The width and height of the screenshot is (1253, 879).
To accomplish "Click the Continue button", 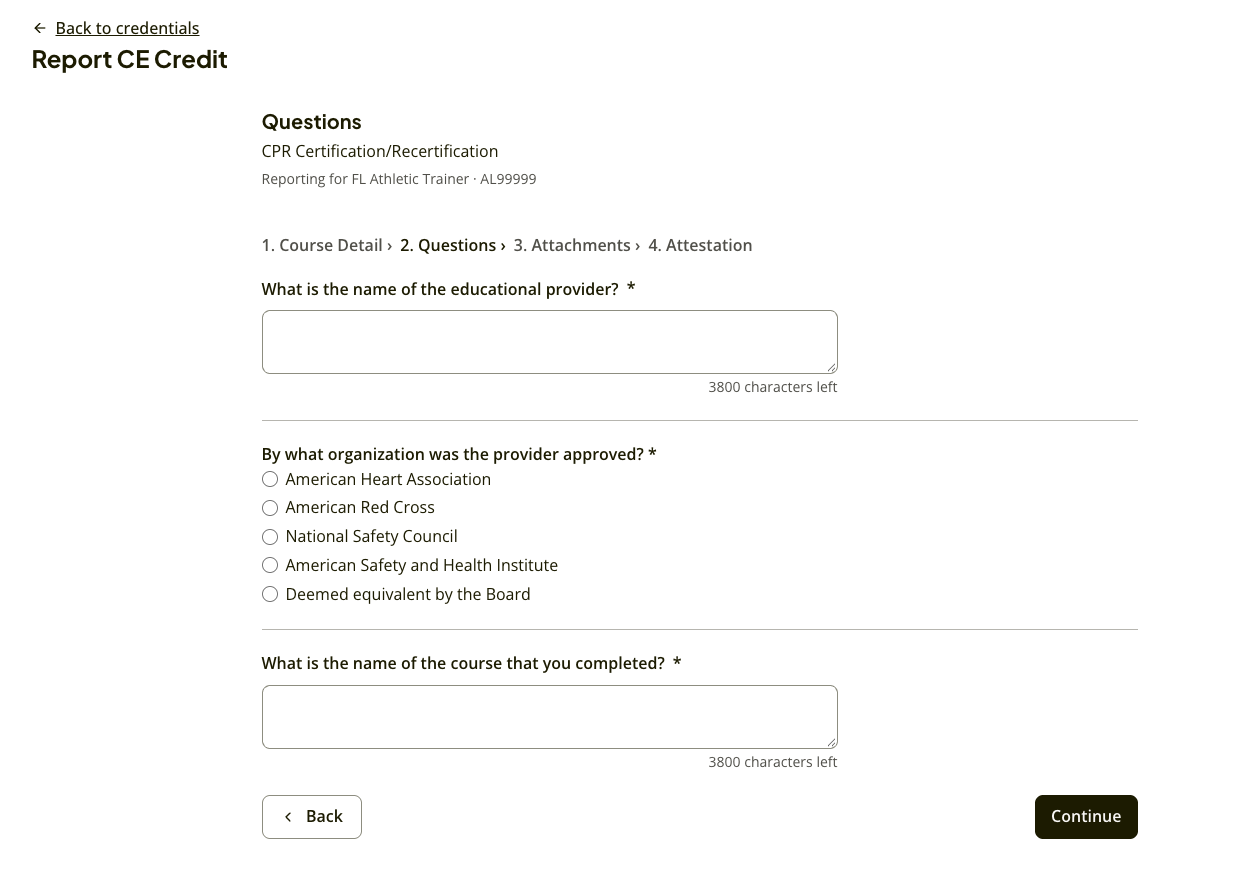I will [1086, 817].
